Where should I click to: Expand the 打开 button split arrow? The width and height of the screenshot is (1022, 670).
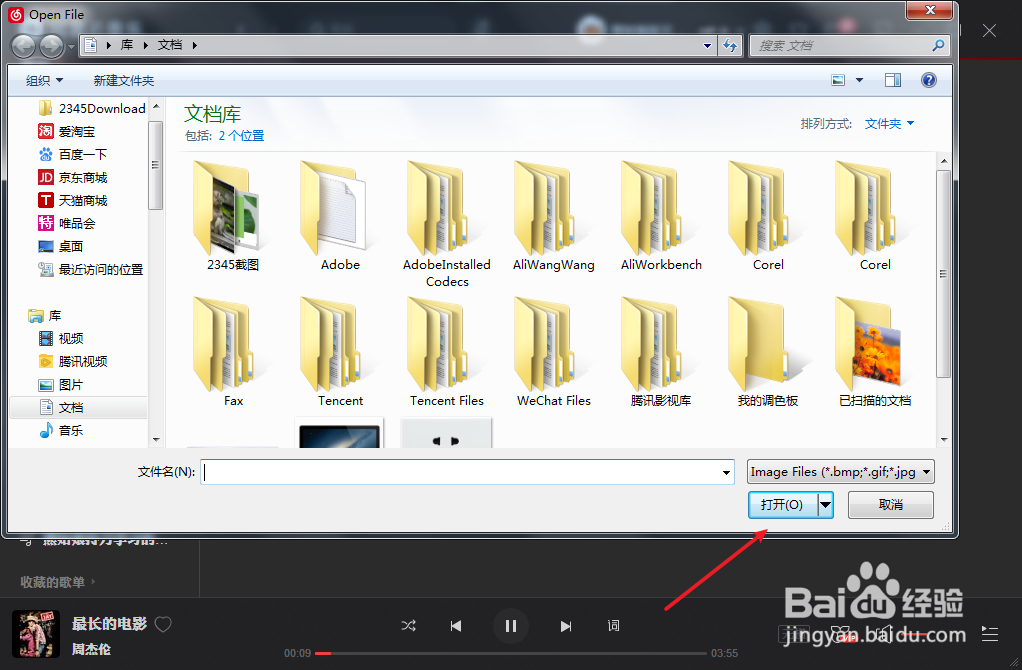826,504
